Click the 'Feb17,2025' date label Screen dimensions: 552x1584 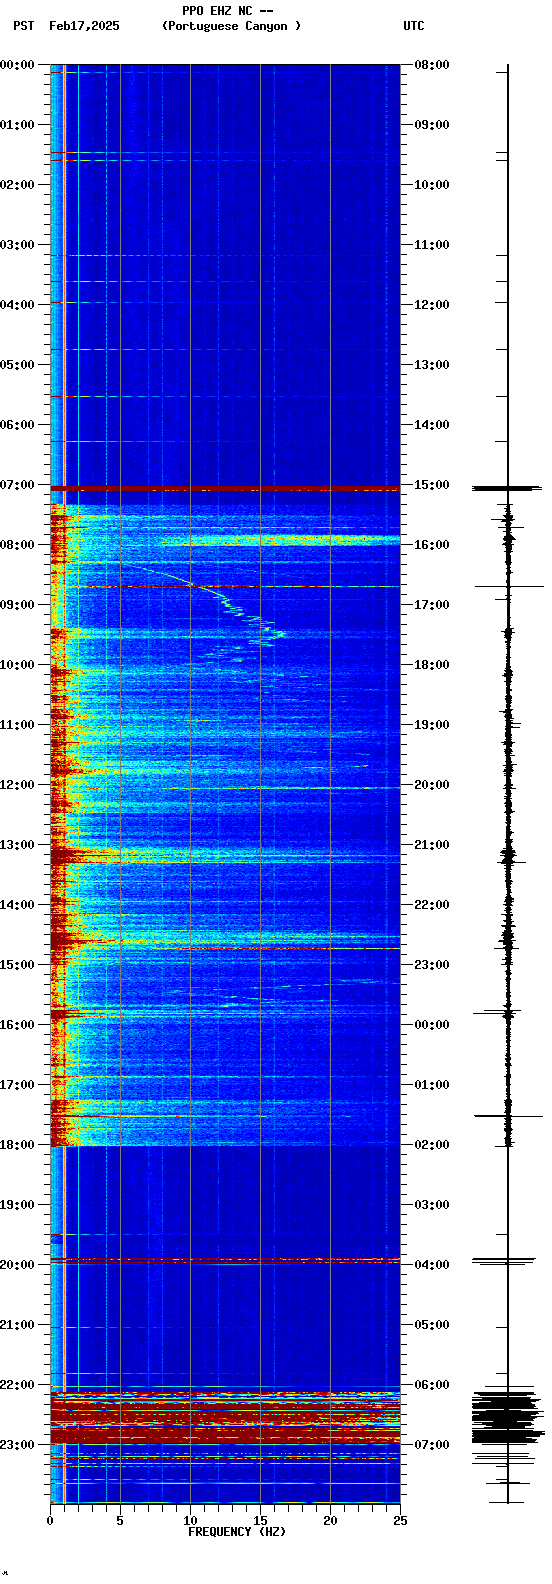coord(84,26)
